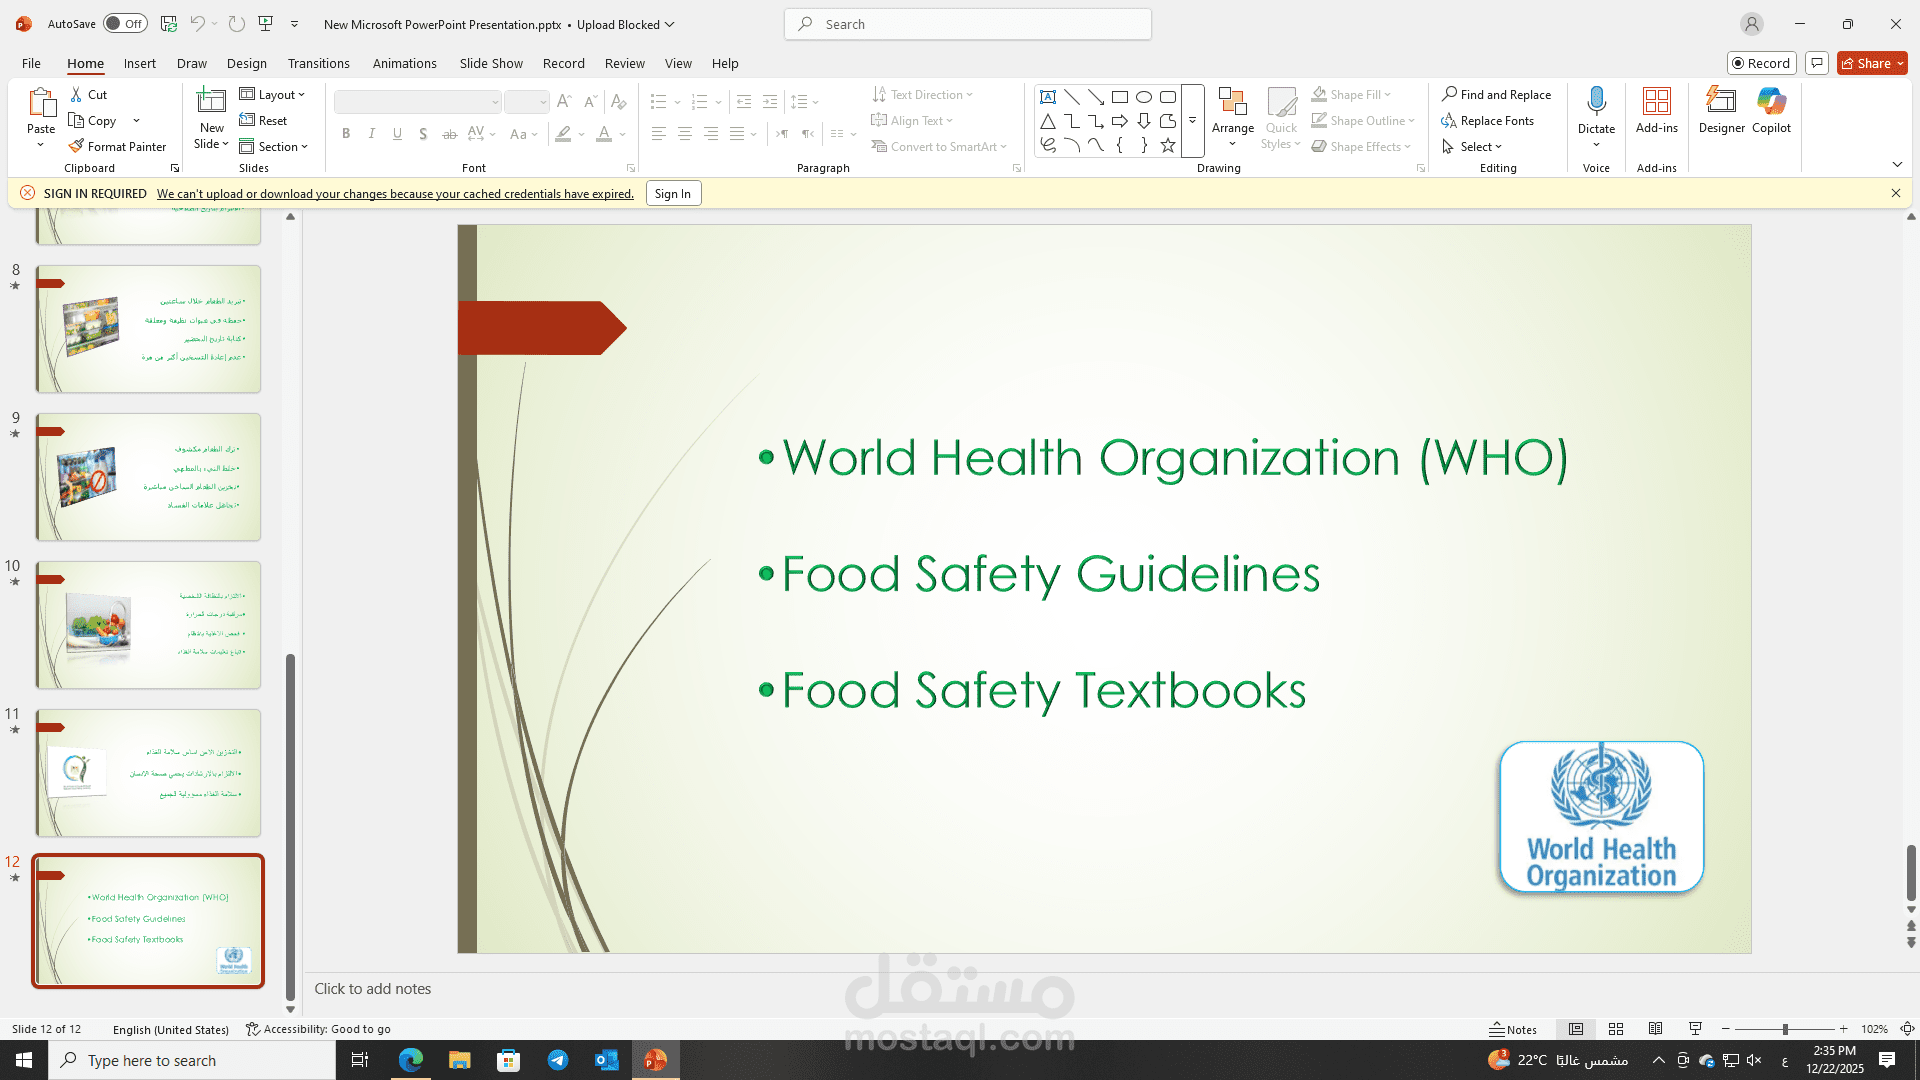Viewport: 1920px width, 1080px height.
Task: Select slide 10 thumbnail
Action: tap(148, 625)
